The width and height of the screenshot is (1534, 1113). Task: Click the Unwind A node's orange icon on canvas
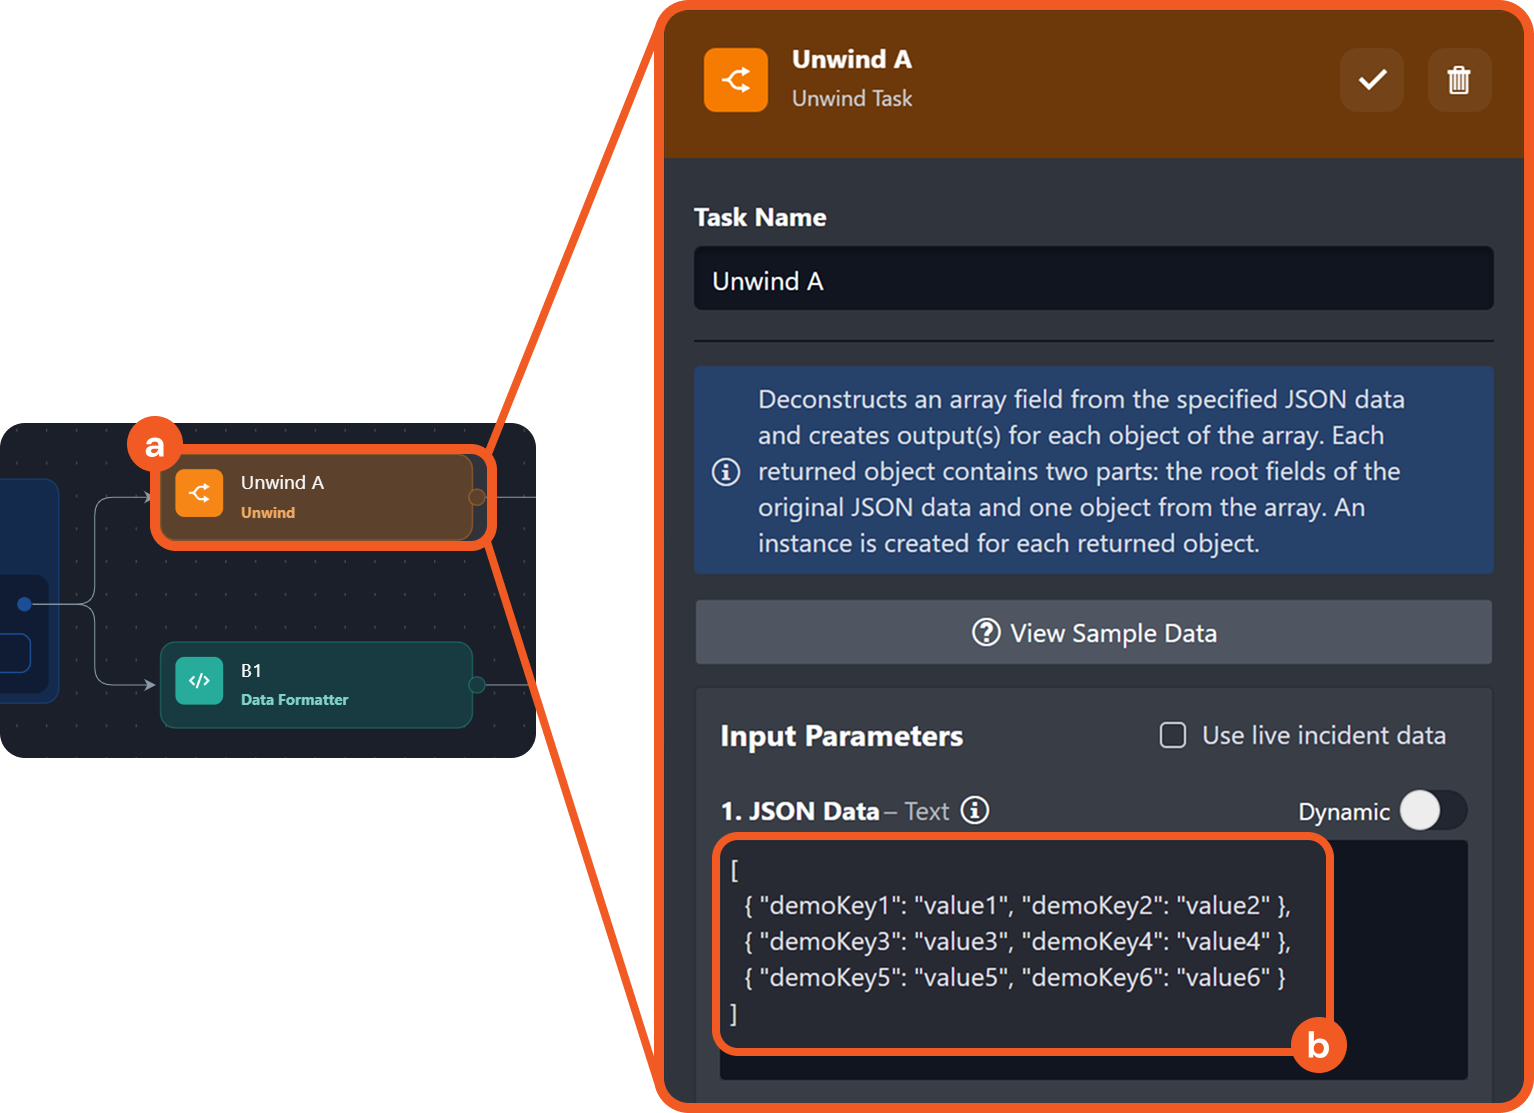(x=199, y=493)
